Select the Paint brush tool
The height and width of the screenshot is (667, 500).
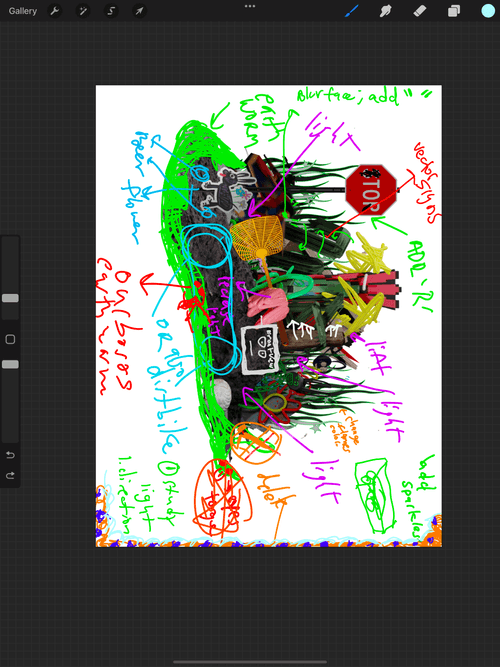(x=351, y=11)
